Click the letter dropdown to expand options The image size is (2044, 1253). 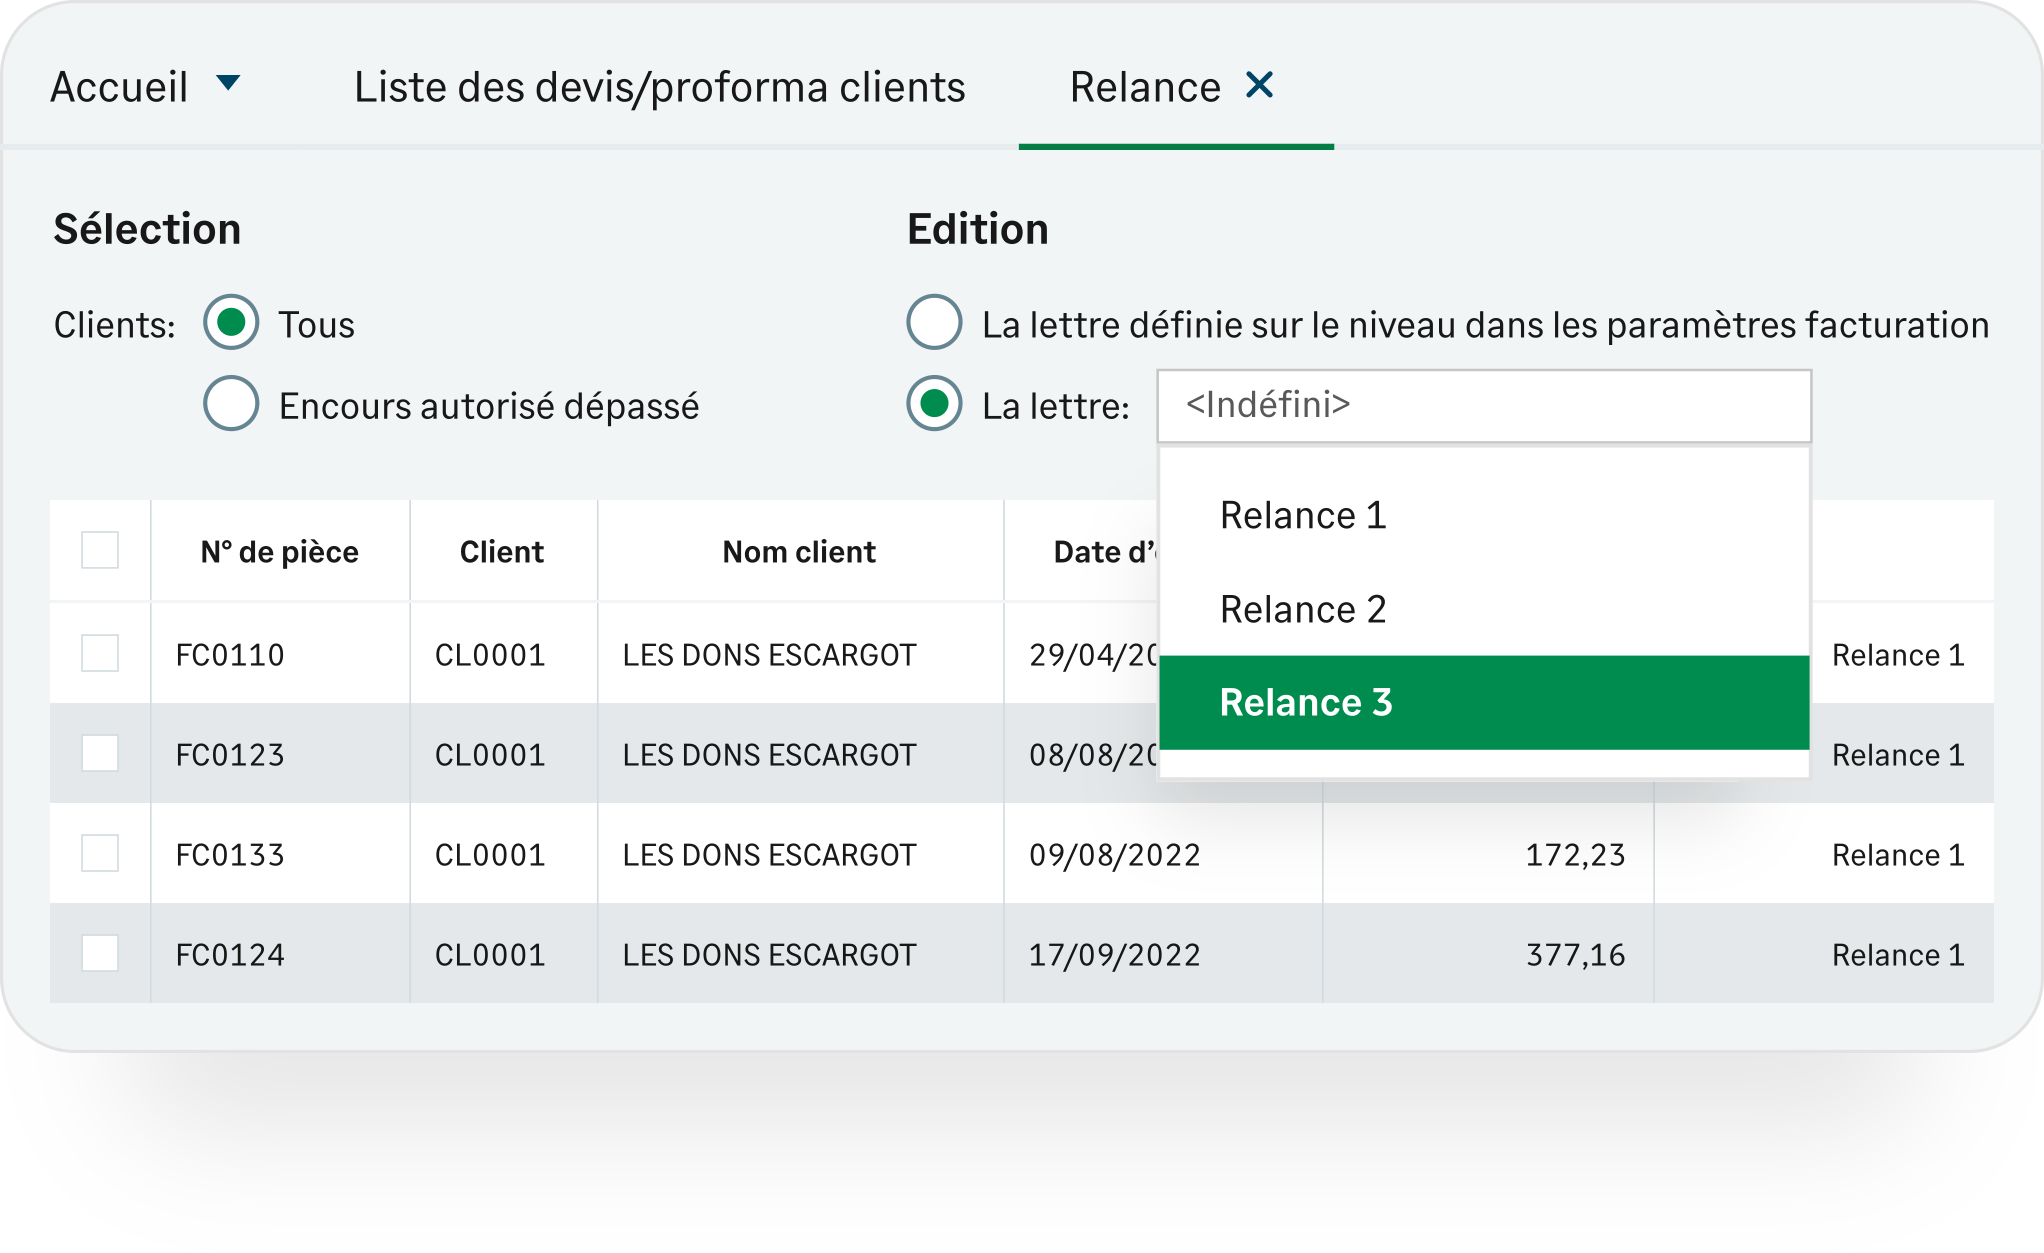[x=1478, y=405]
